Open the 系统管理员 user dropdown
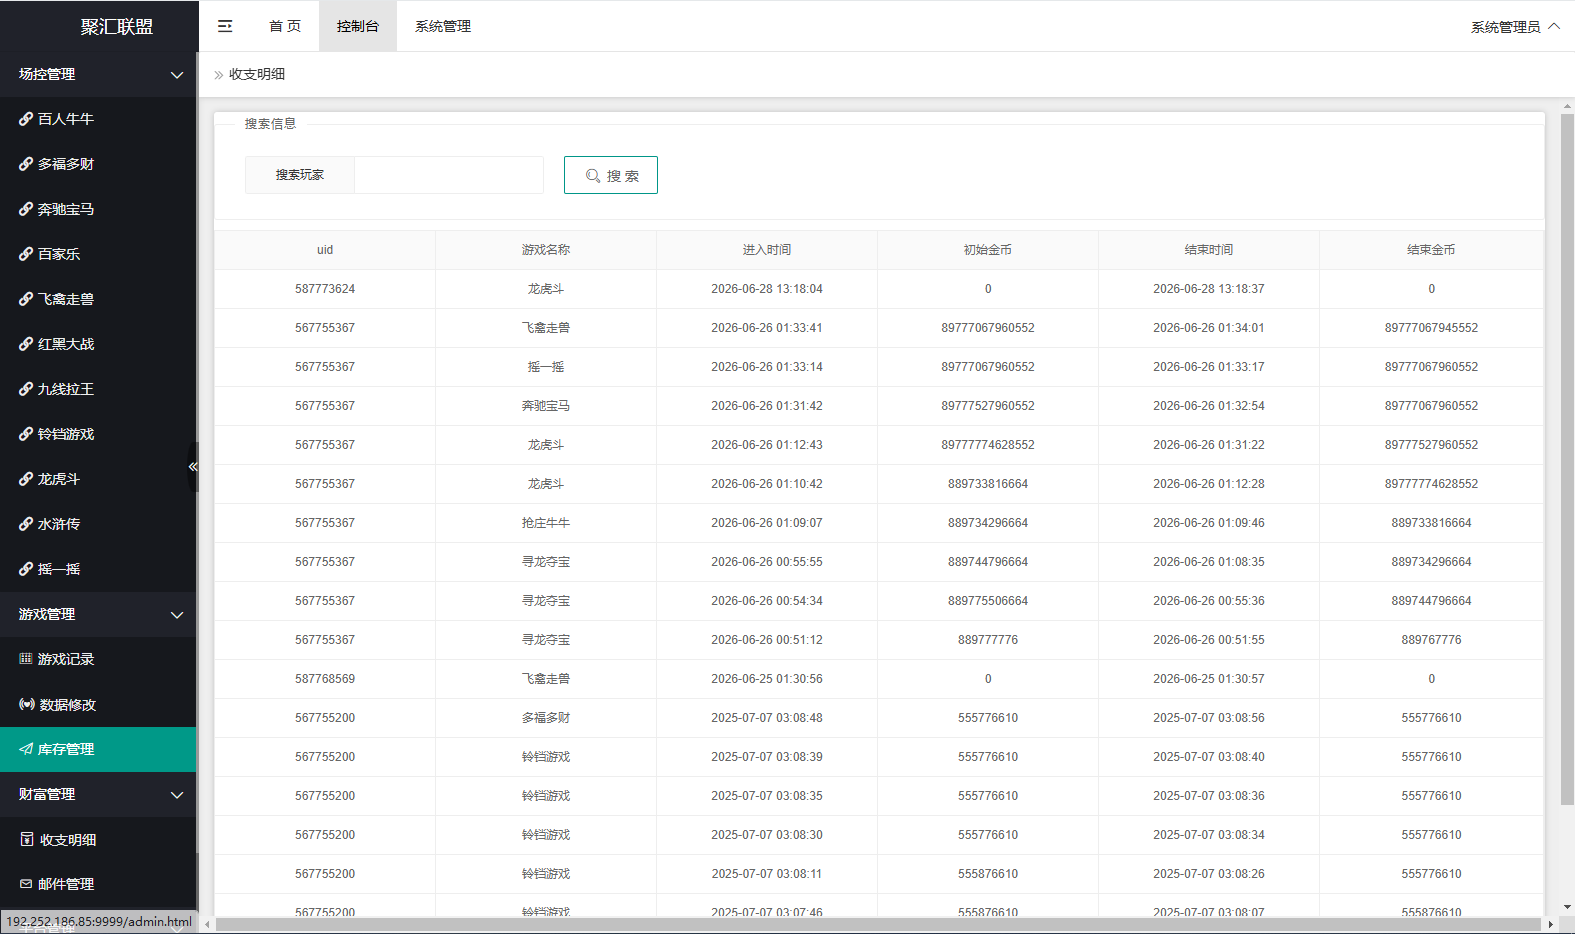This screenshot has height=934, width=1575. (1514, 27)
